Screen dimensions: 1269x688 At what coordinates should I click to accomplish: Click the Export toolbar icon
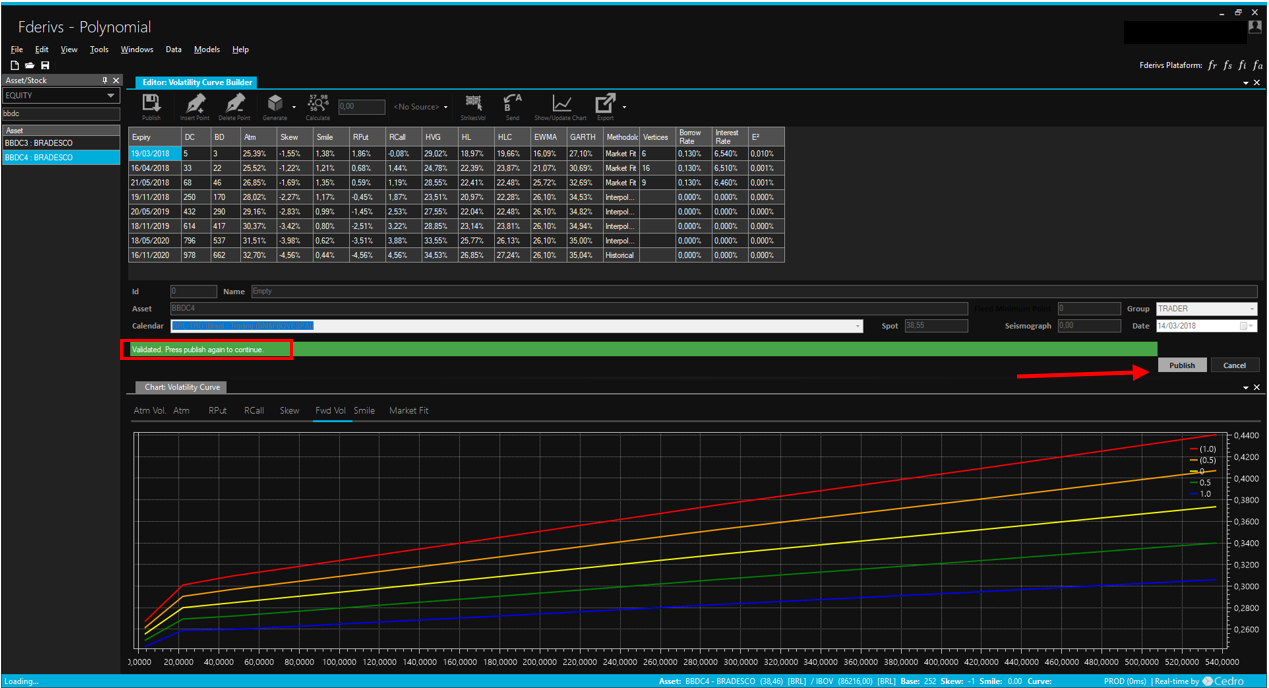click(605, 105)
